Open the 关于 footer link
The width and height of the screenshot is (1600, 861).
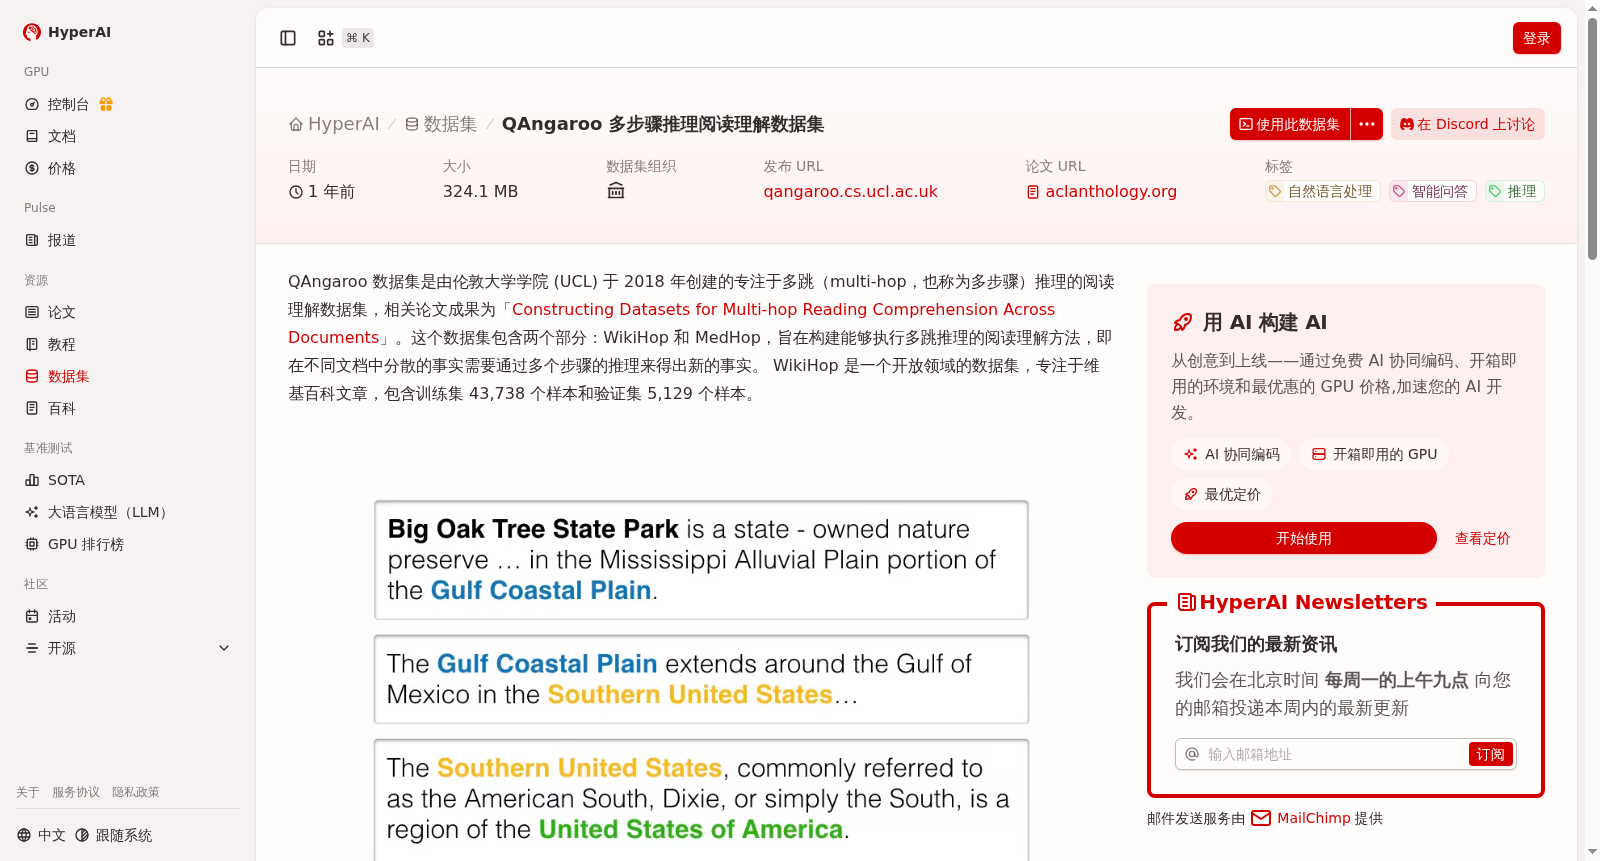click(x=28, y=792)
